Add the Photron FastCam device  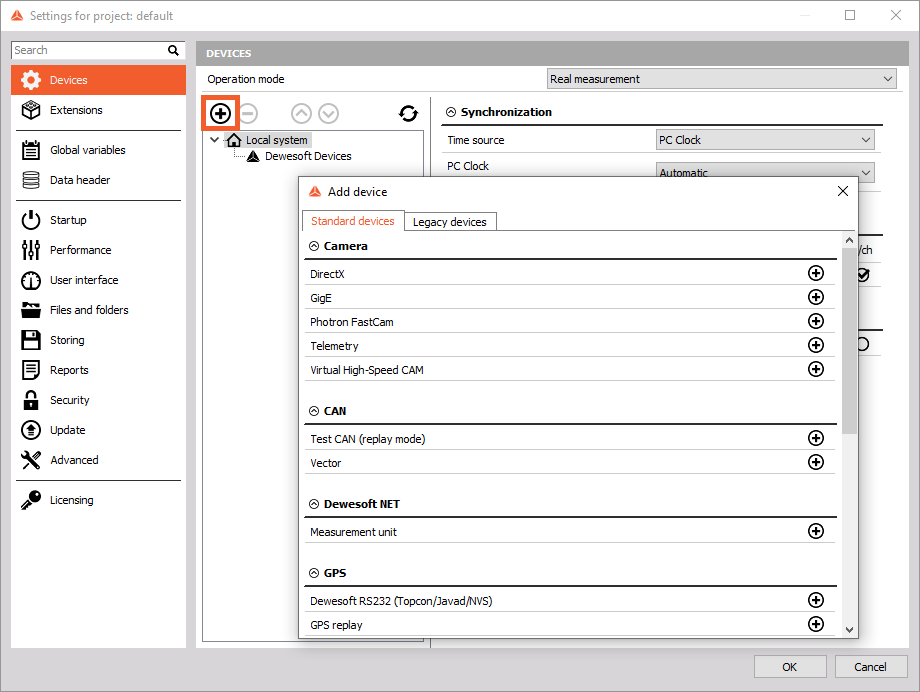[x=816, y=321]
